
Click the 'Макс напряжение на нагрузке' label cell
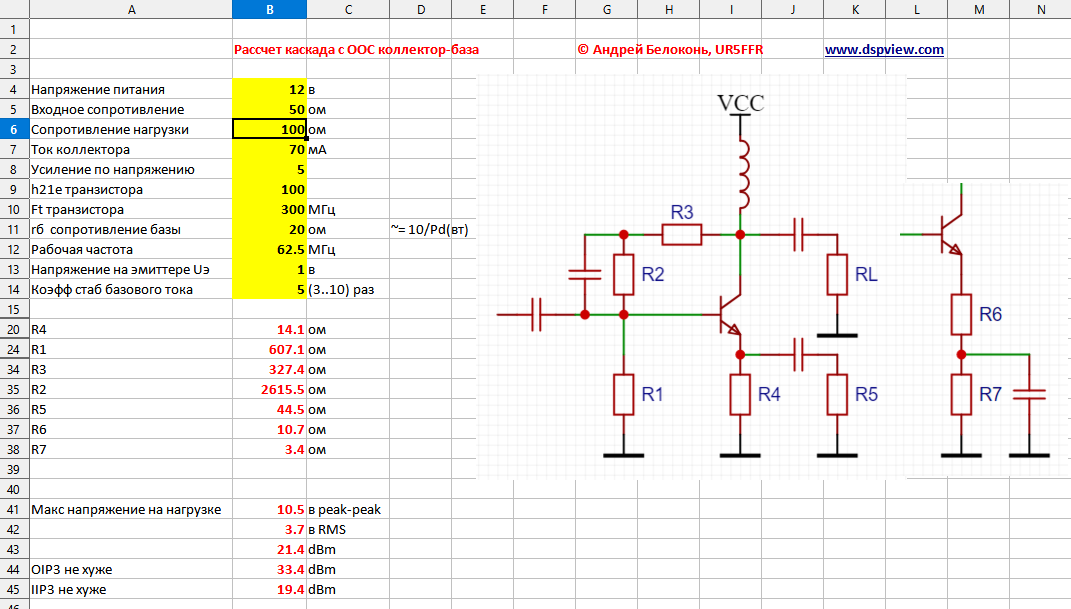126,509
